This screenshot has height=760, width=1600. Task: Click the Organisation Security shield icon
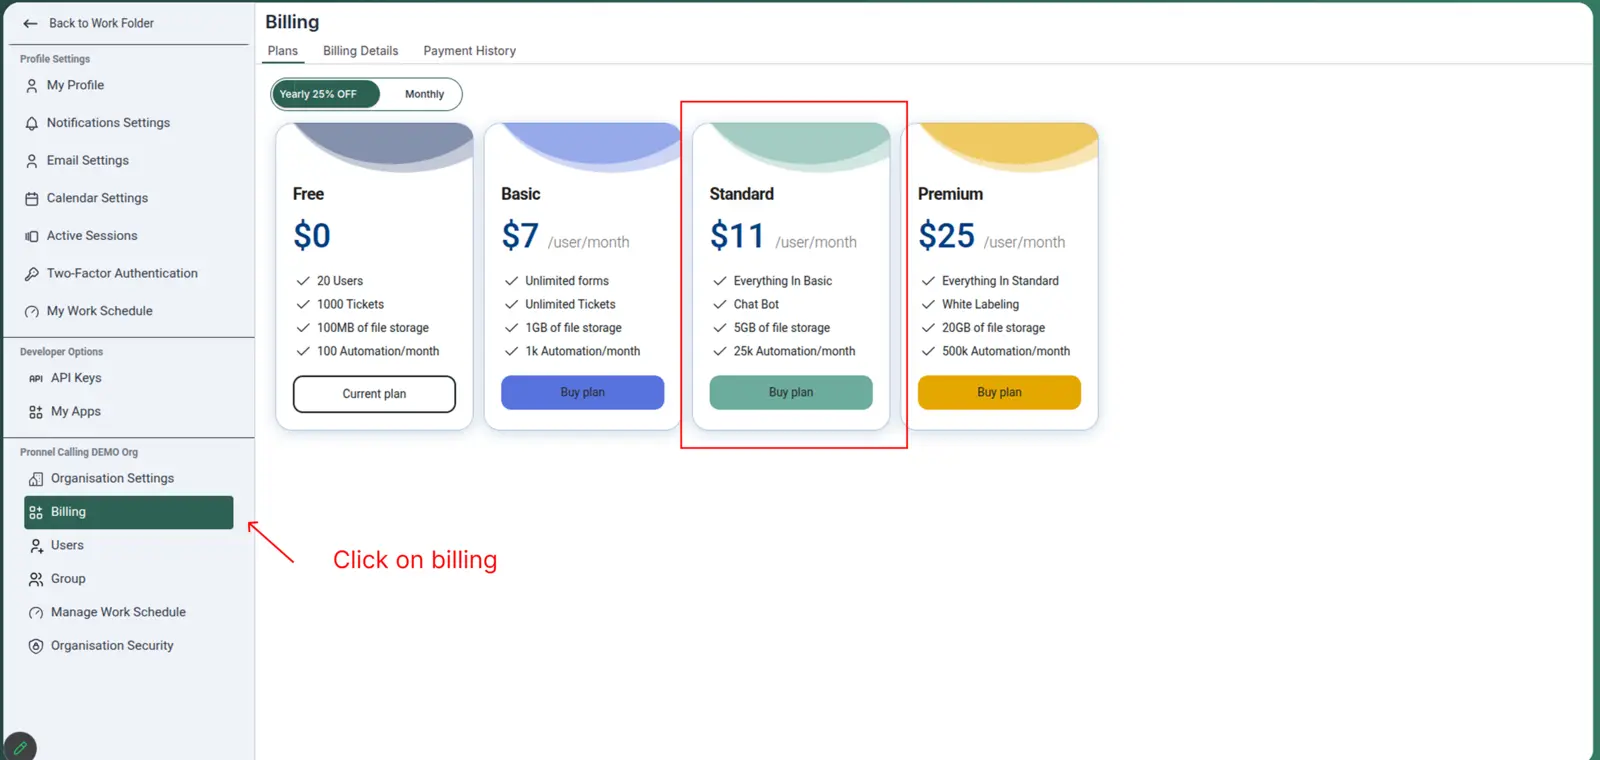pyautogui.click(x=36, y=646)
